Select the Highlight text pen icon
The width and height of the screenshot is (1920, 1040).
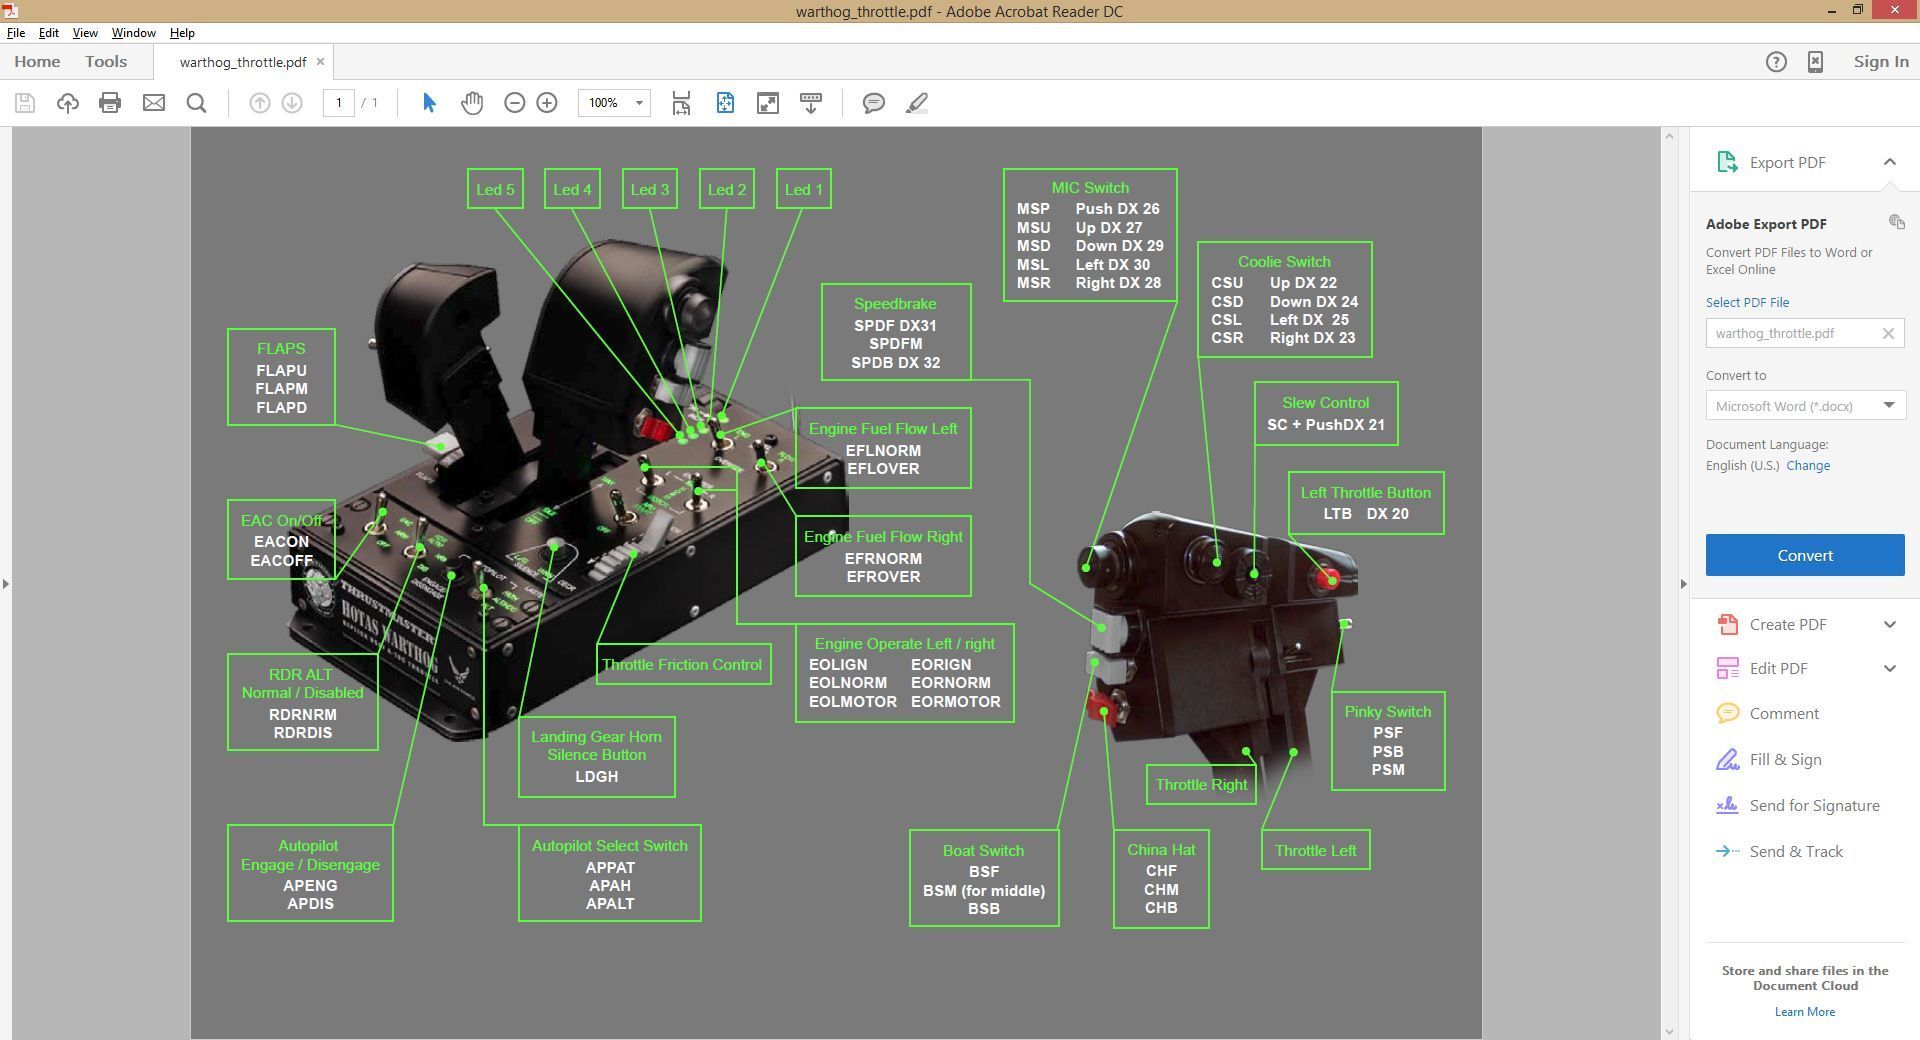(x=916, y=102)
